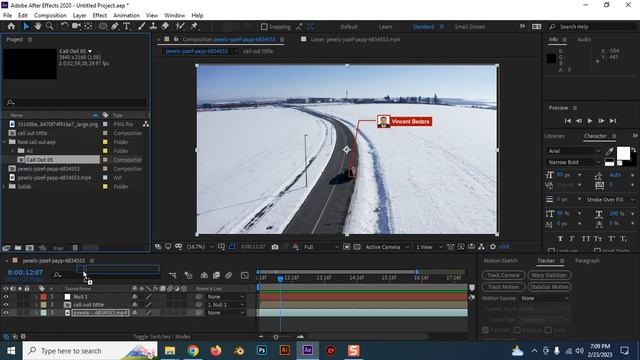Image resolution: width=640 pixels, height=360 pixels.
Task: Select the Ellipse shape tool
Action: coord(102,27)
